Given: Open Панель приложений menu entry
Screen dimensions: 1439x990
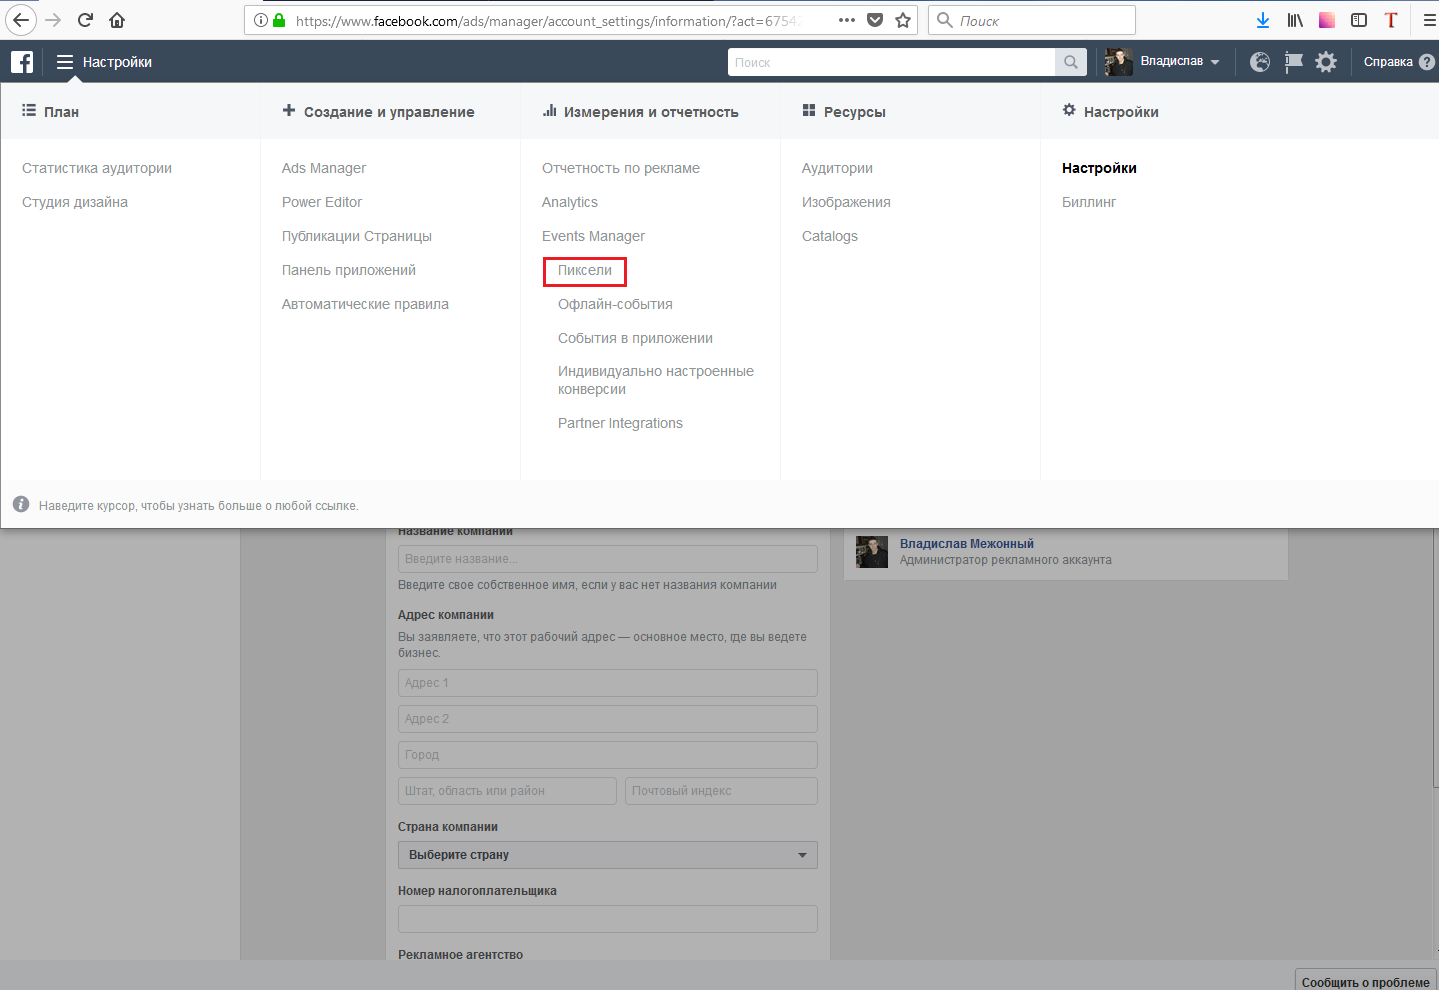Looking at the screenshot, I should [349, 270].
